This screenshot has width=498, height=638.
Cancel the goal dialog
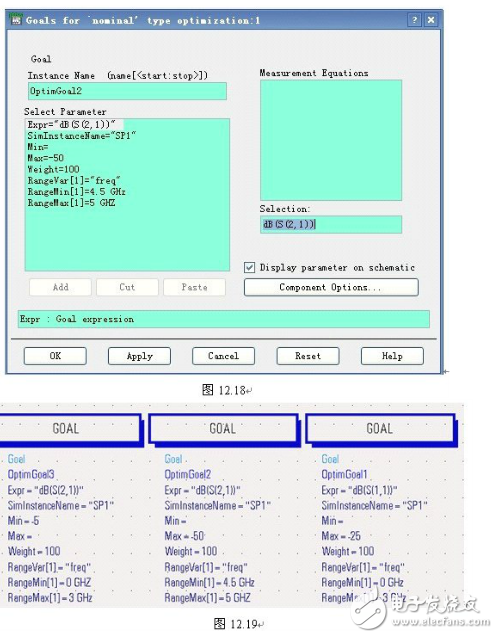coord(223,356)
